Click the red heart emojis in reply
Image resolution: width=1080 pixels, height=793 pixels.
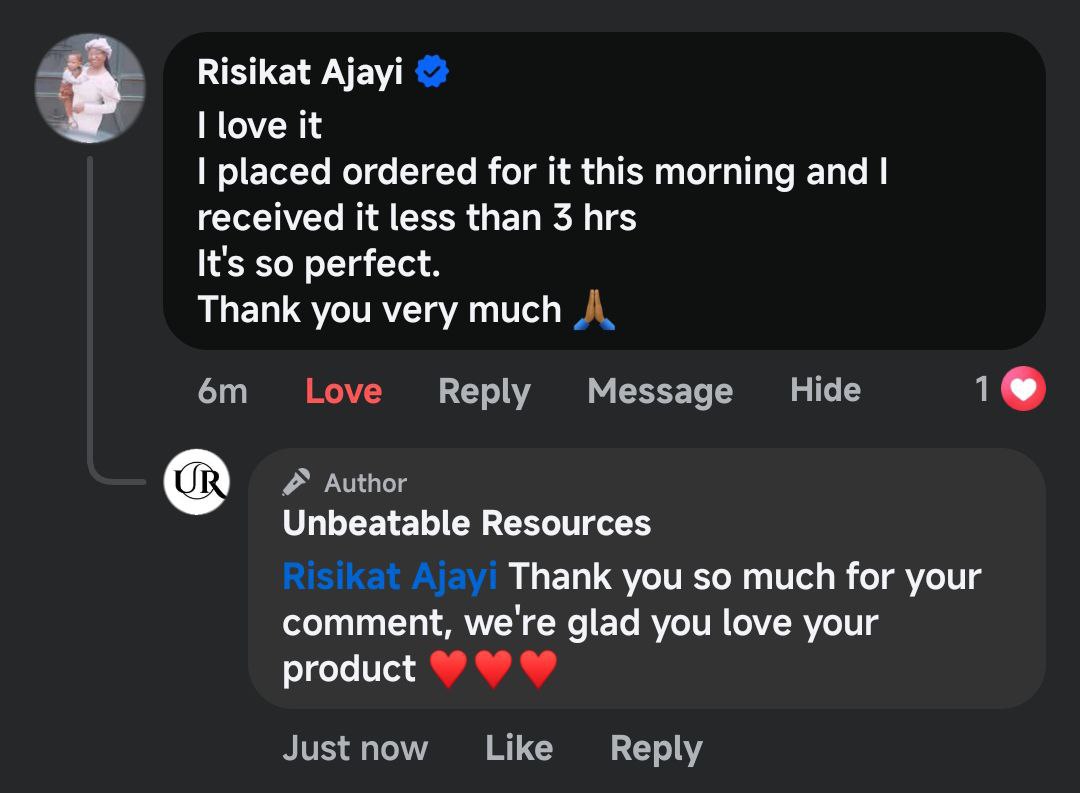[493, 669]
